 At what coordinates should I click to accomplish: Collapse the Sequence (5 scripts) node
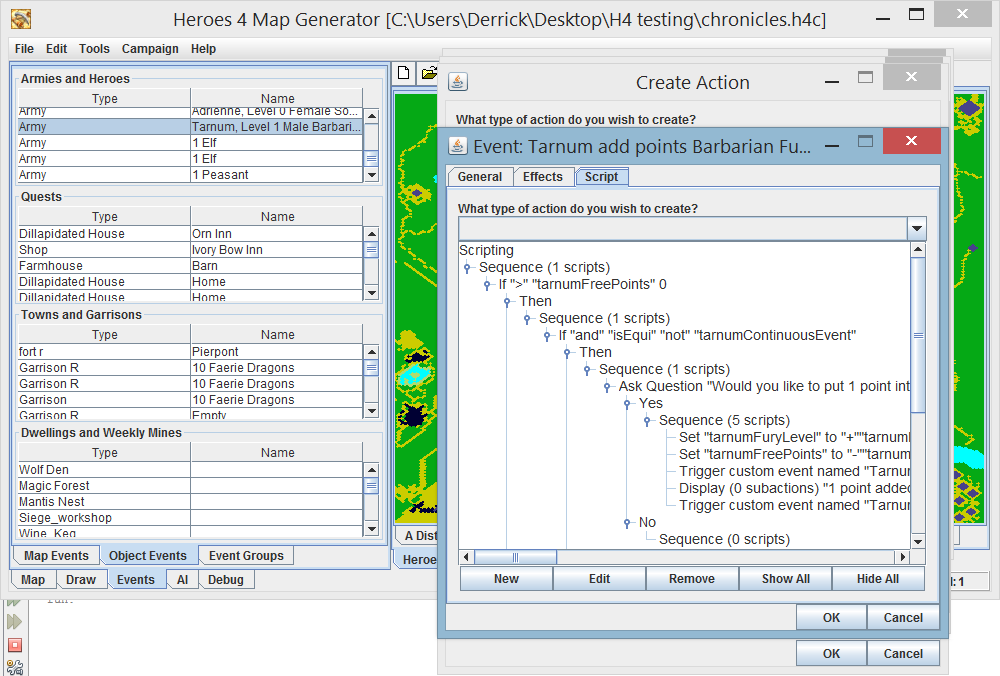pos(647,421)
